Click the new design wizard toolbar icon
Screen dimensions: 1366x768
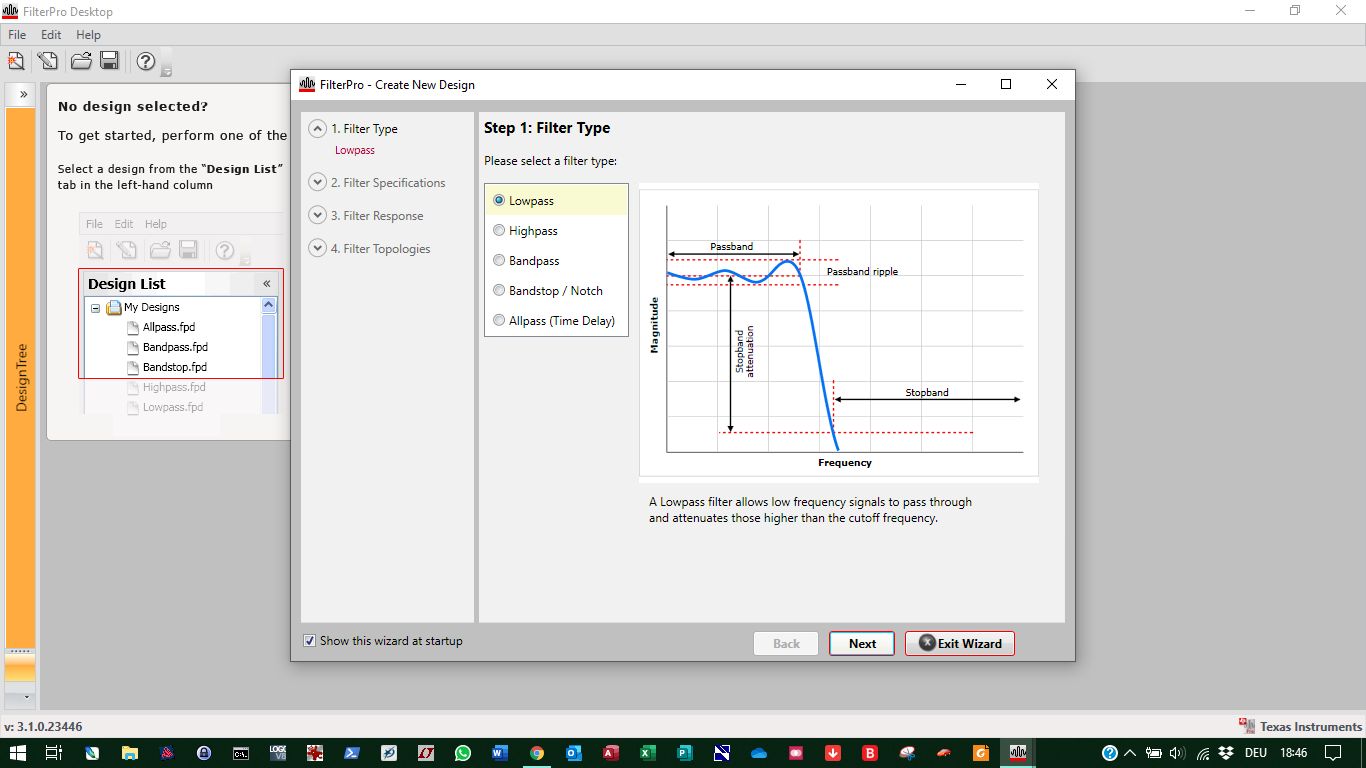[15, 61]
